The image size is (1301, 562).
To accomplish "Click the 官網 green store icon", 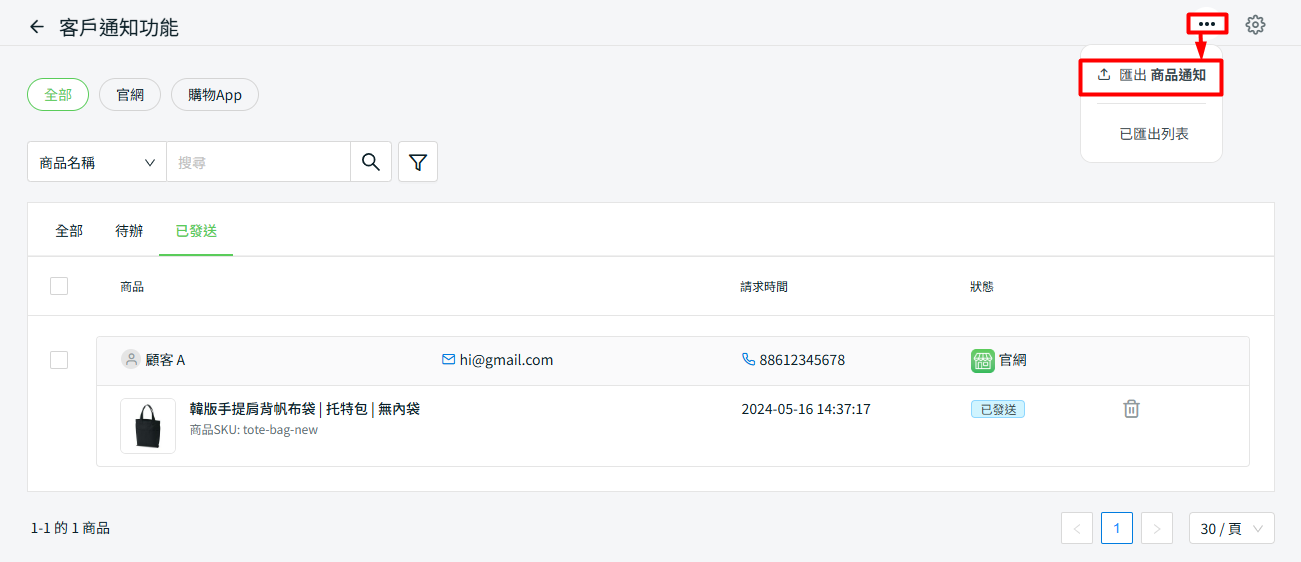I will tap(982, 360).
